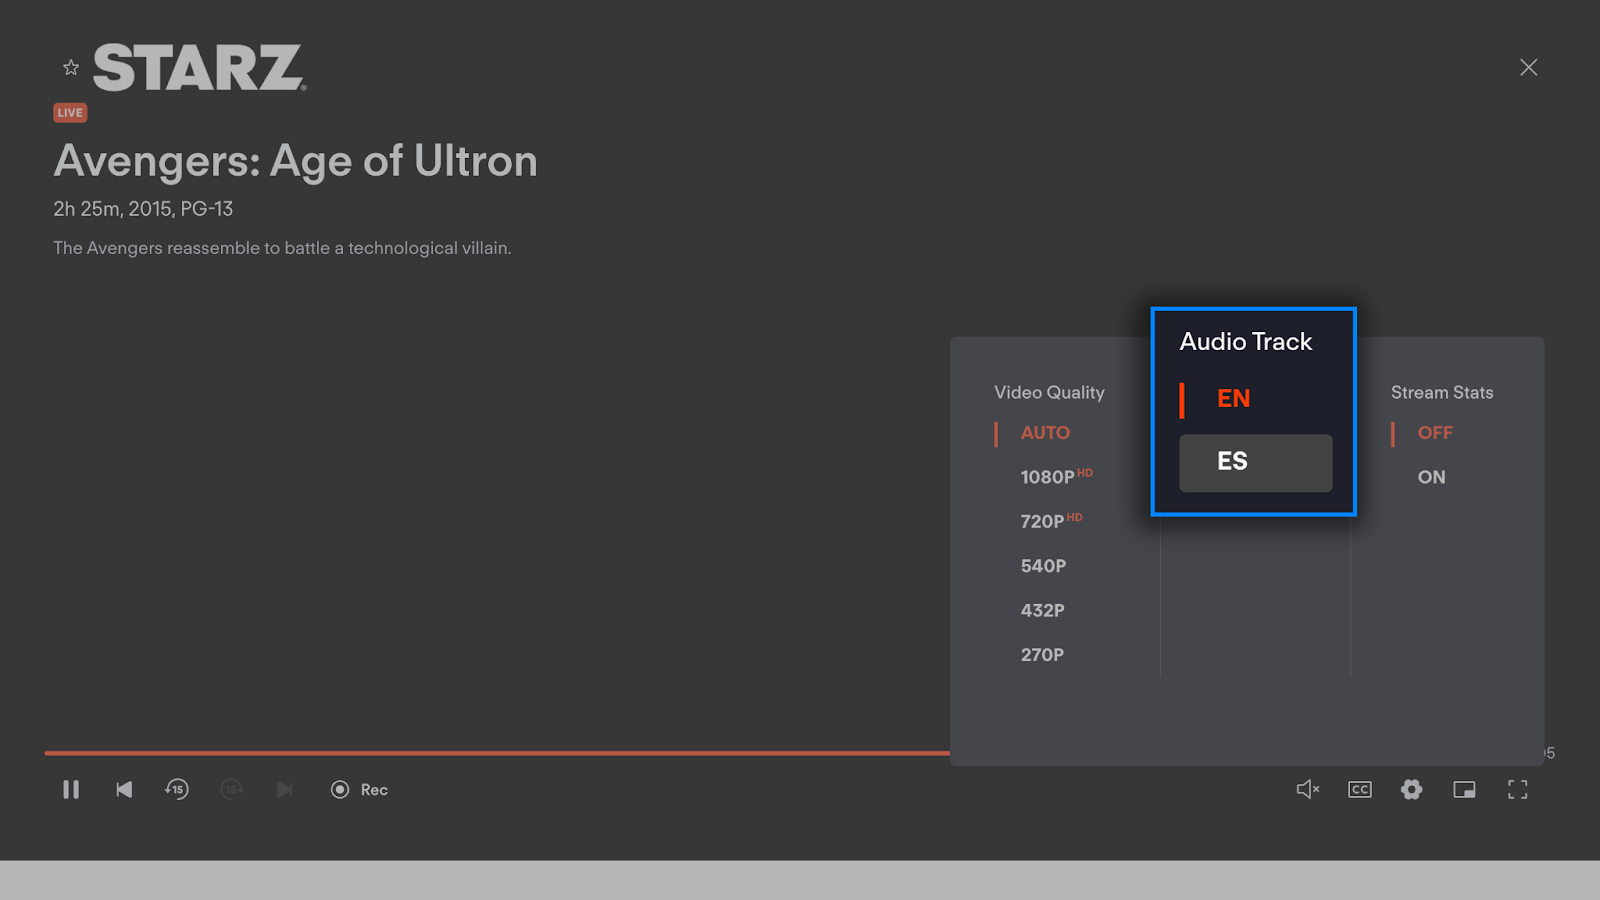Select 1080P HD video quality
This screenshot has height=900, width=1600.
click(x=1056, y=477)
